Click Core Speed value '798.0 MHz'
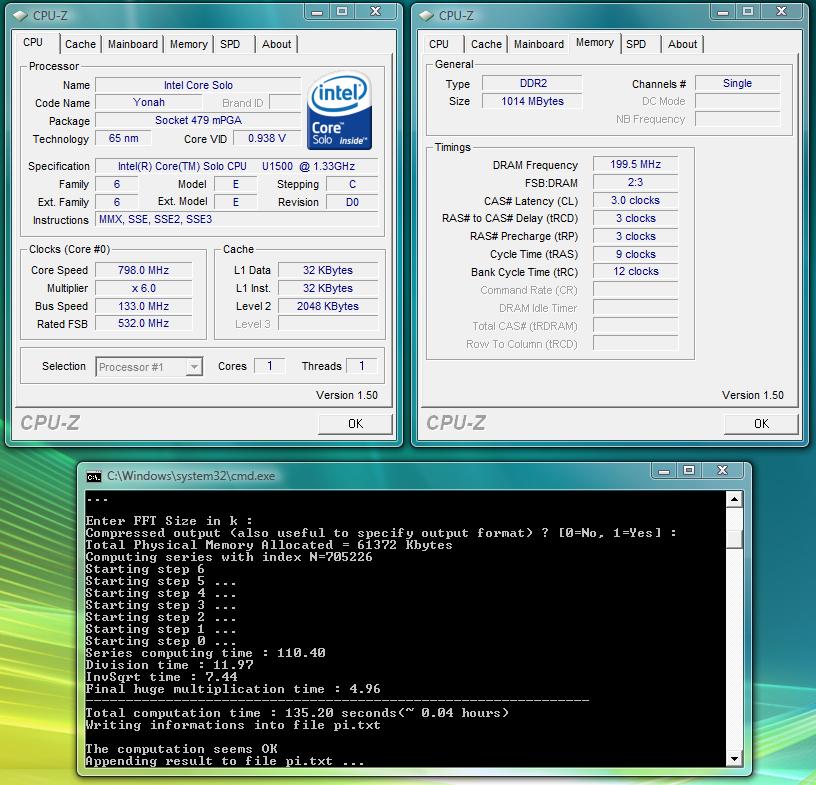The height and width of the screenshot is (785, 816). point(144,270)
